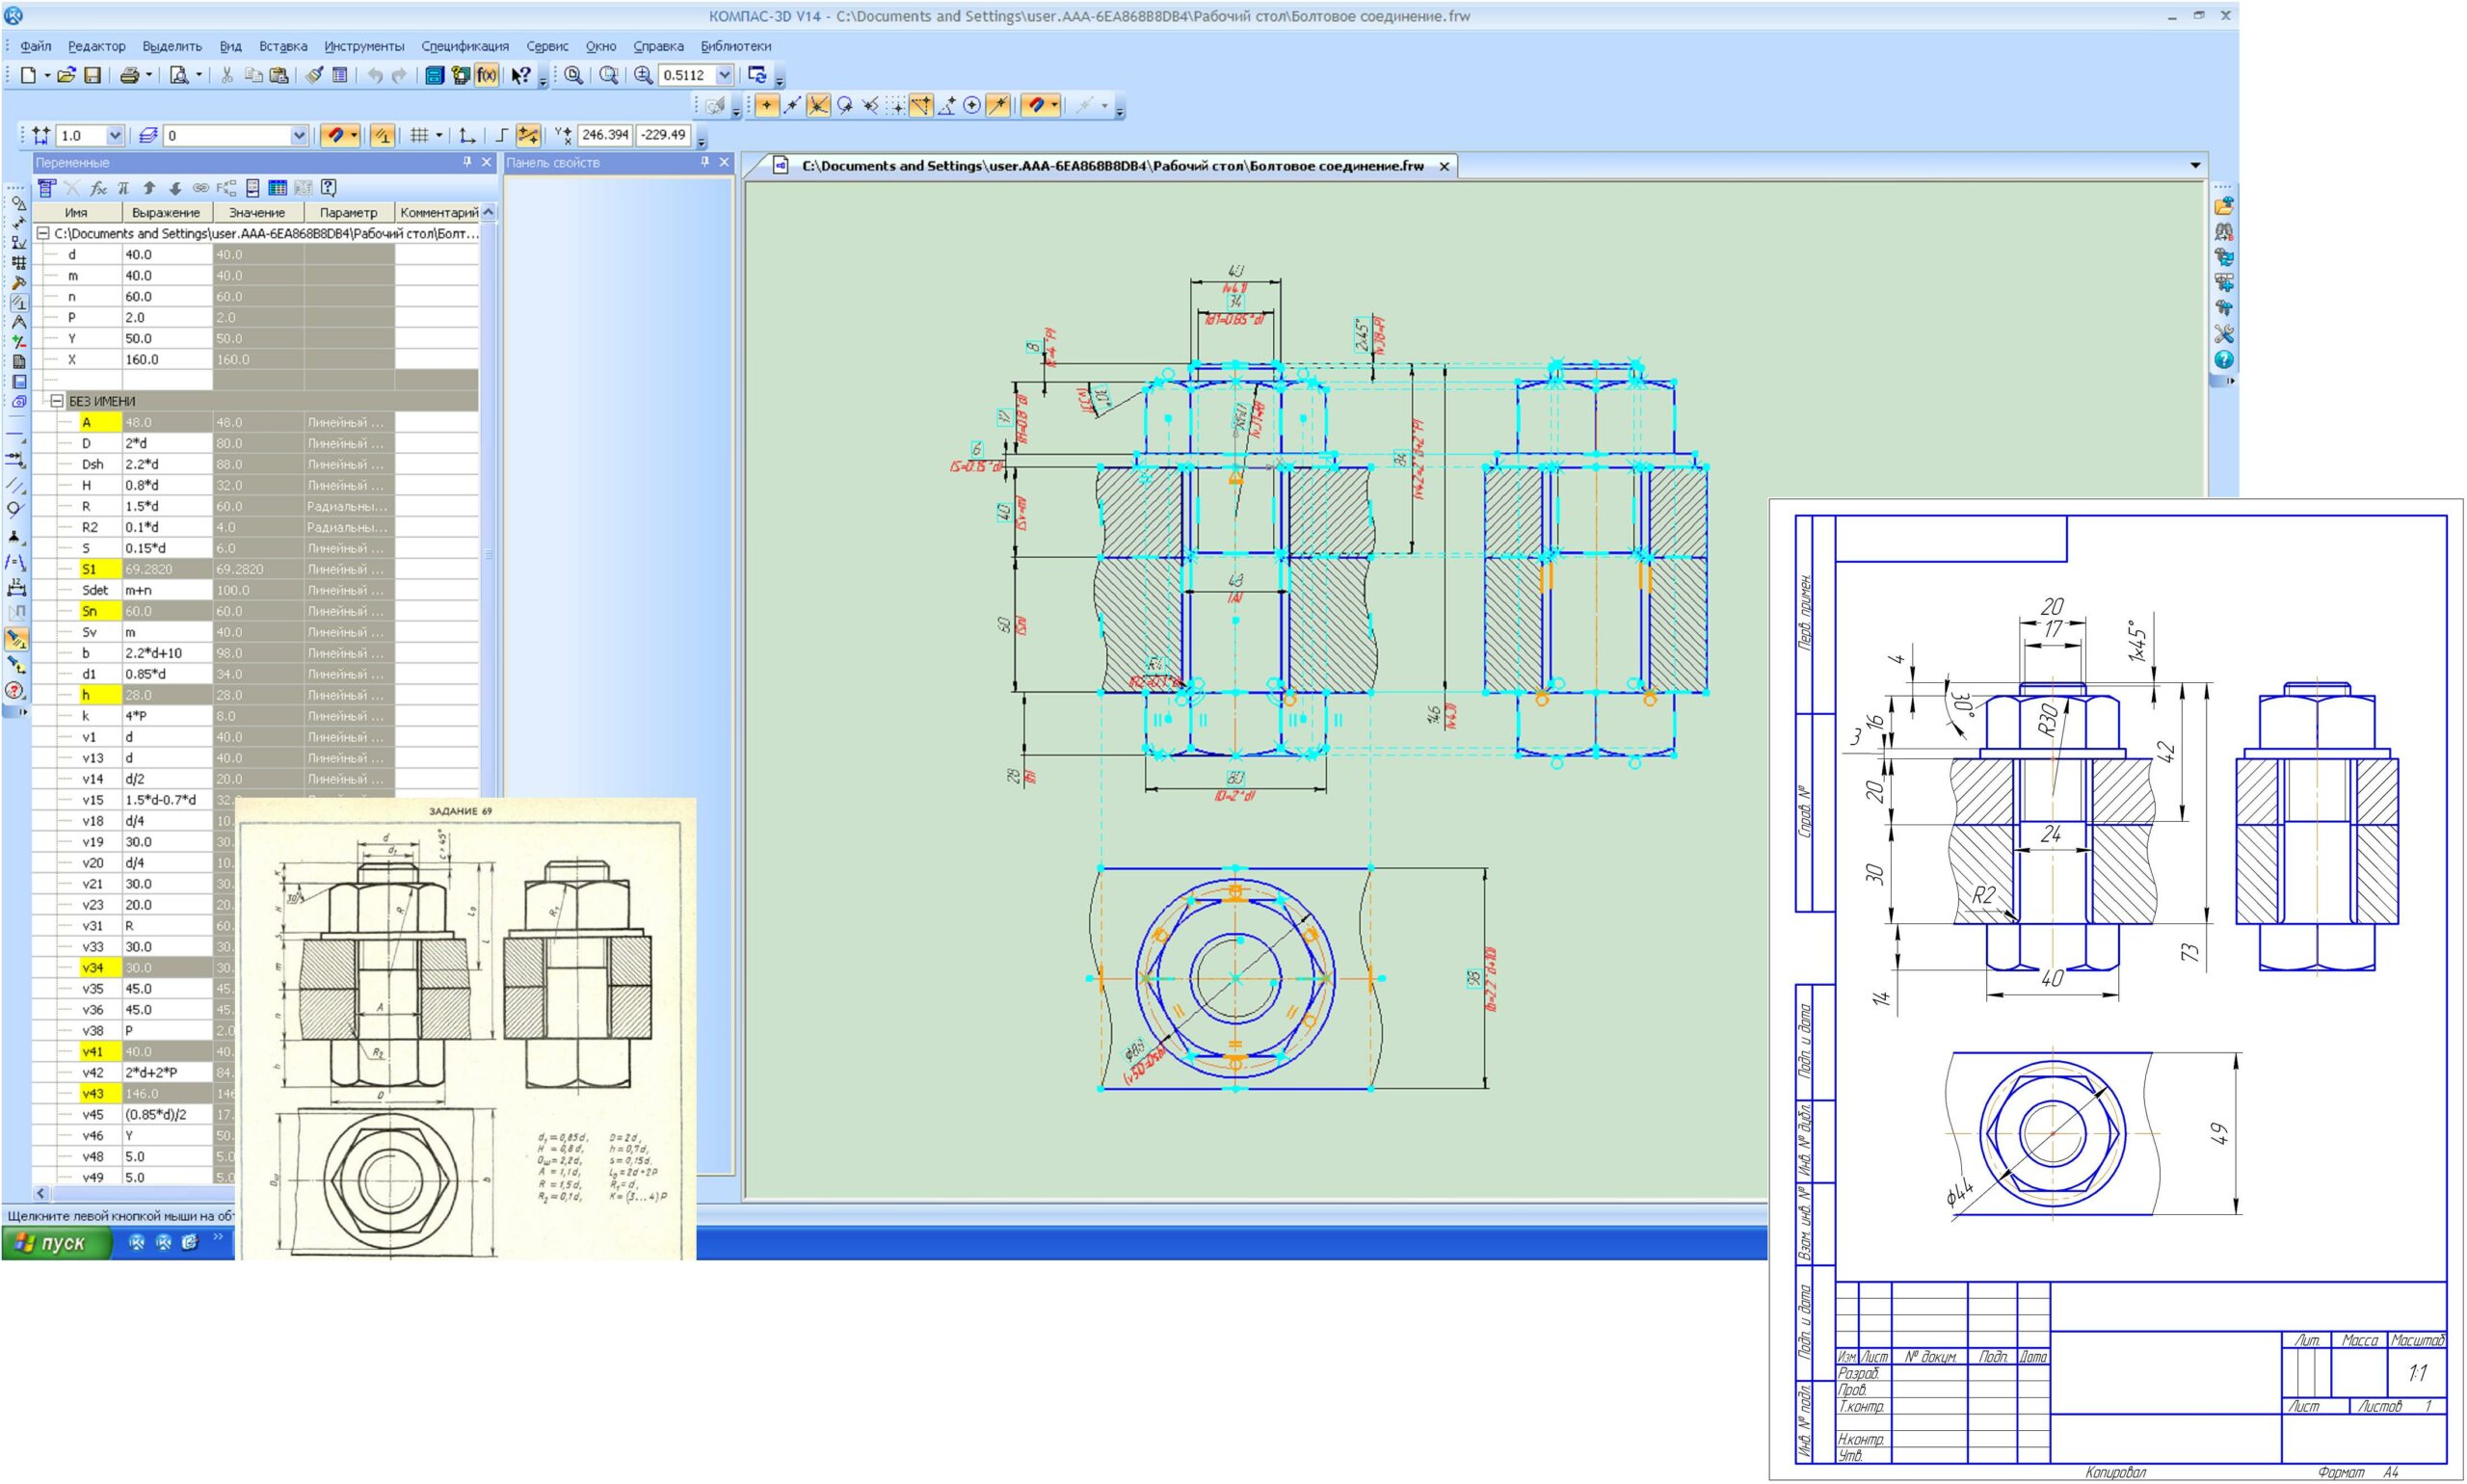
Task: Collapse the БЕЗ ИМЕНИ variable group
Action: click(57, 401)
